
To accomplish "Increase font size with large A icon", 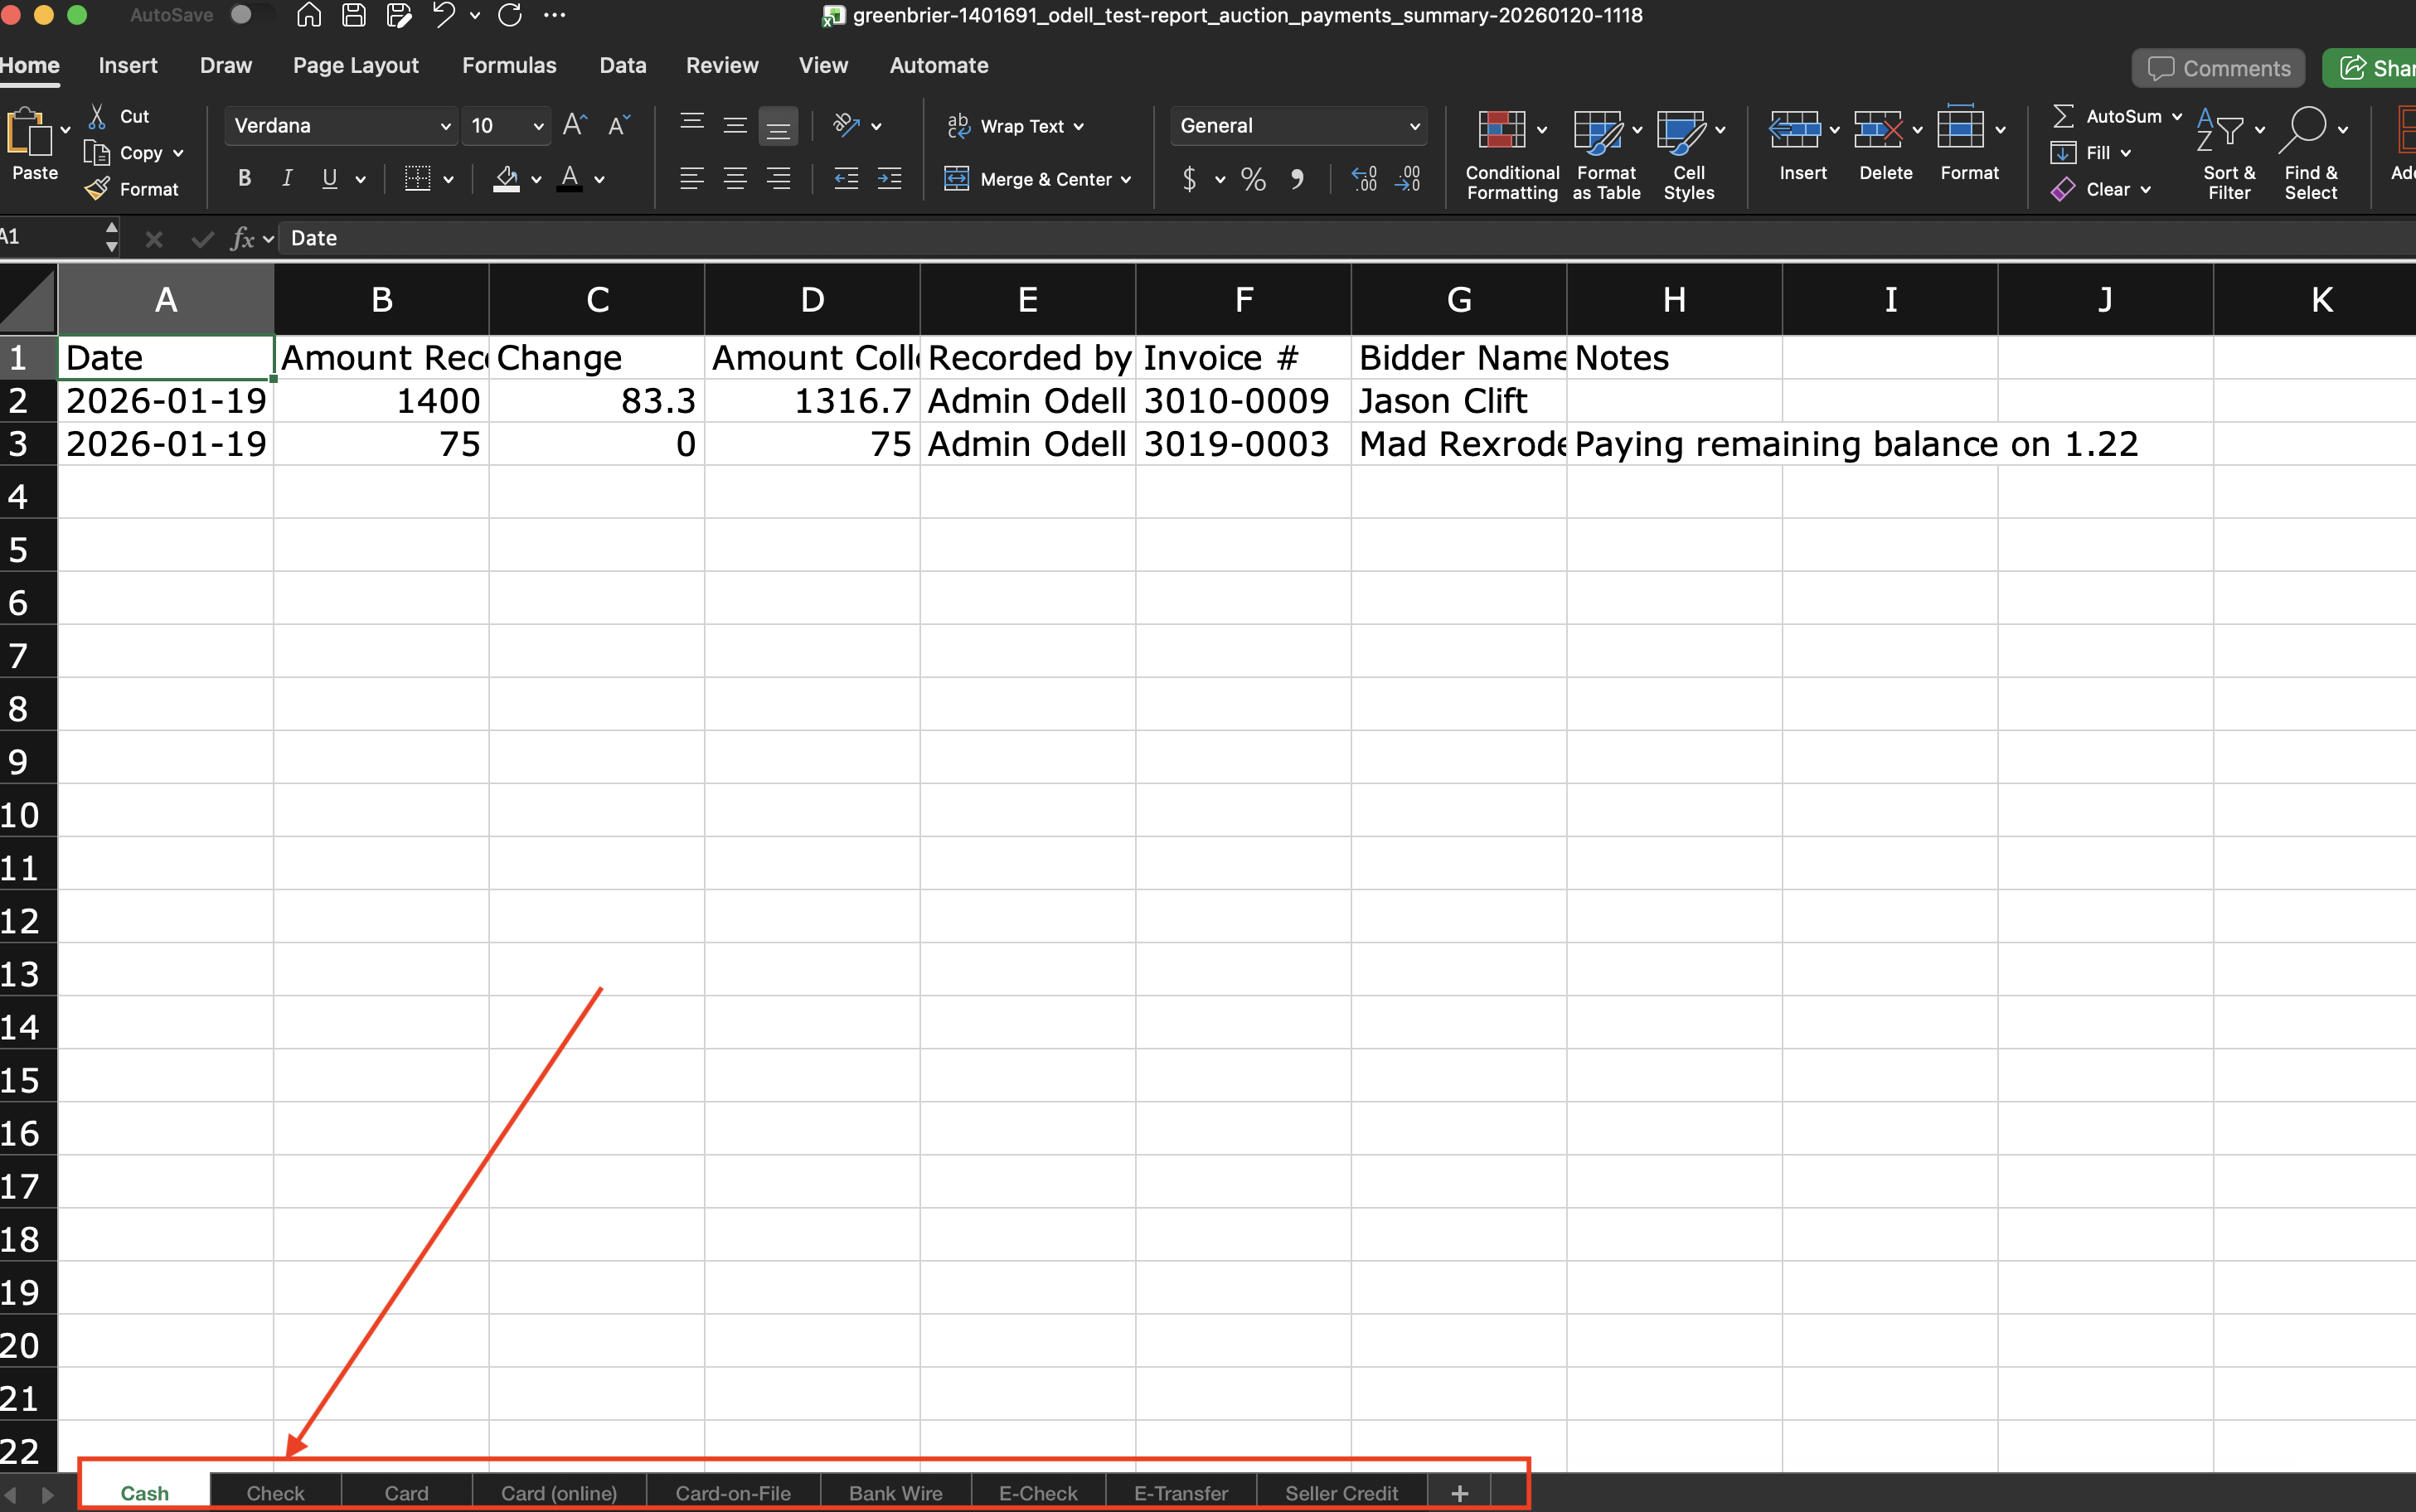I will 575,125.
